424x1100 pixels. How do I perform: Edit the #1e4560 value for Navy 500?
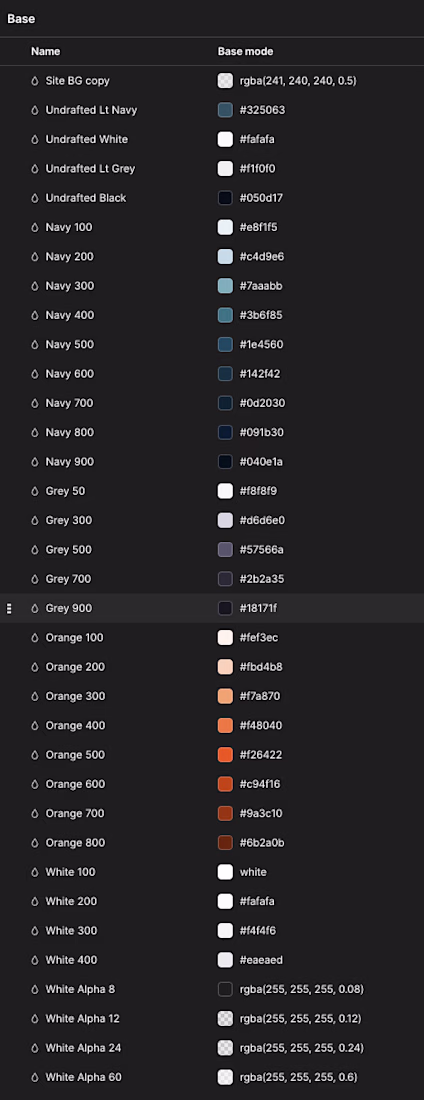262,344
